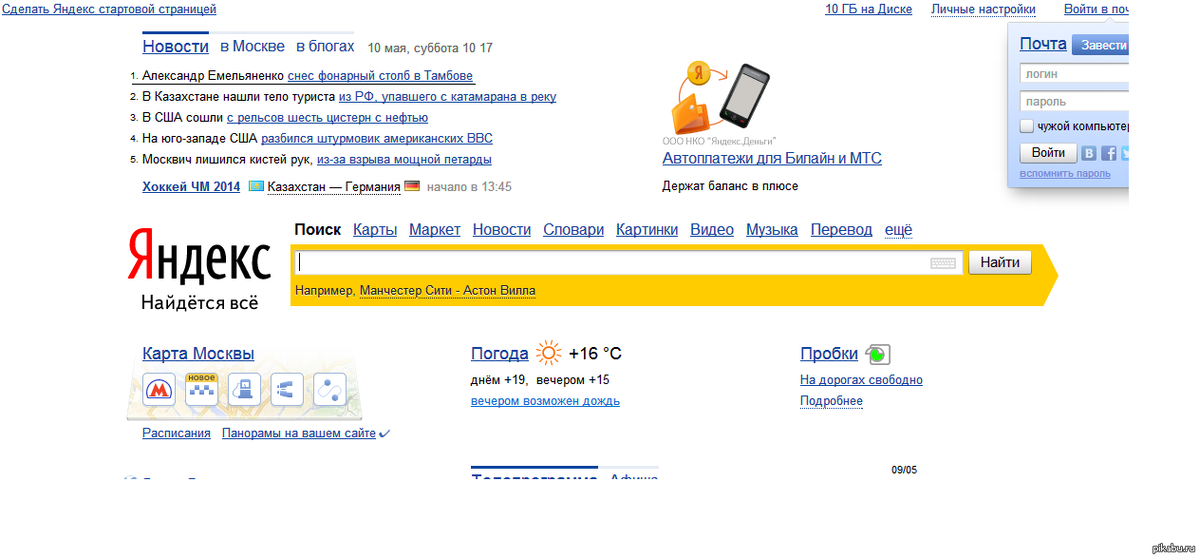The image size is (1200, 559).
Task: Open the Metro map icon
Action: click(158, 389)
